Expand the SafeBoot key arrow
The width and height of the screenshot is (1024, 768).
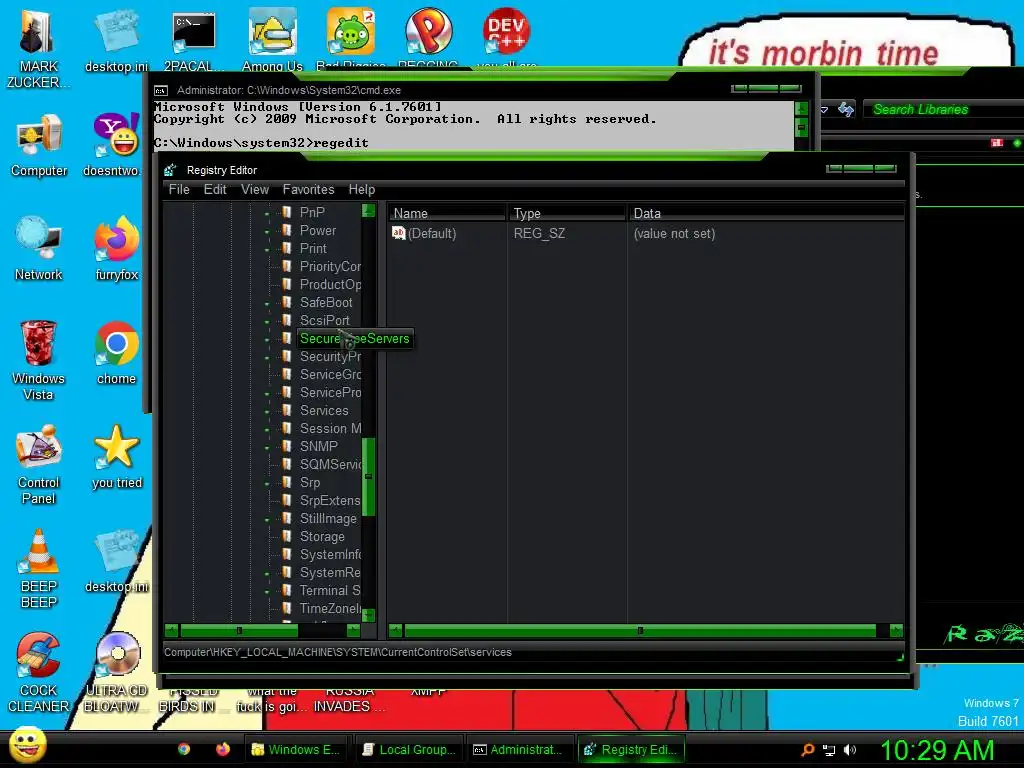[267, 304]
